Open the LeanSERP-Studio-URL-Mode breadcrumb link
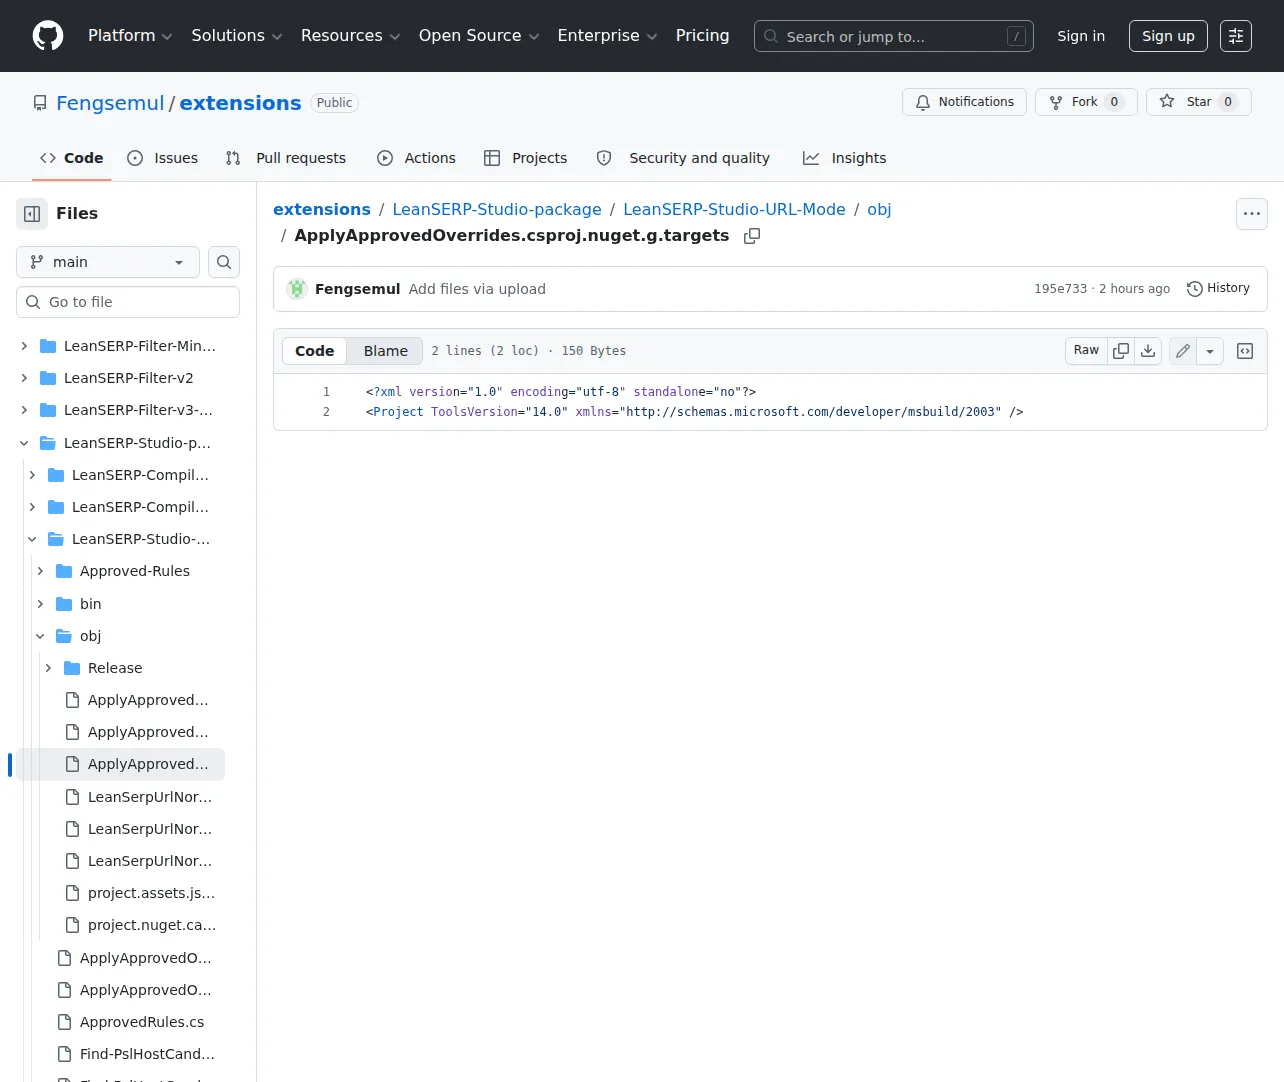Screen dimensions: 1284x1082 click(x=734, y=210)
